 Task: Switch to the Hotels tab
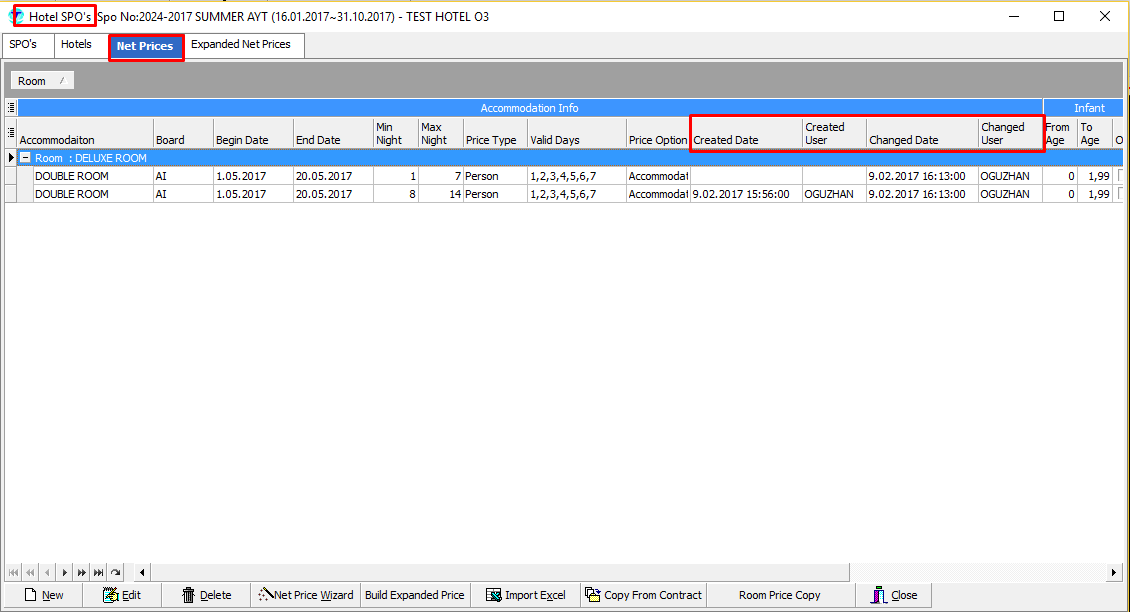click(76, 45)
